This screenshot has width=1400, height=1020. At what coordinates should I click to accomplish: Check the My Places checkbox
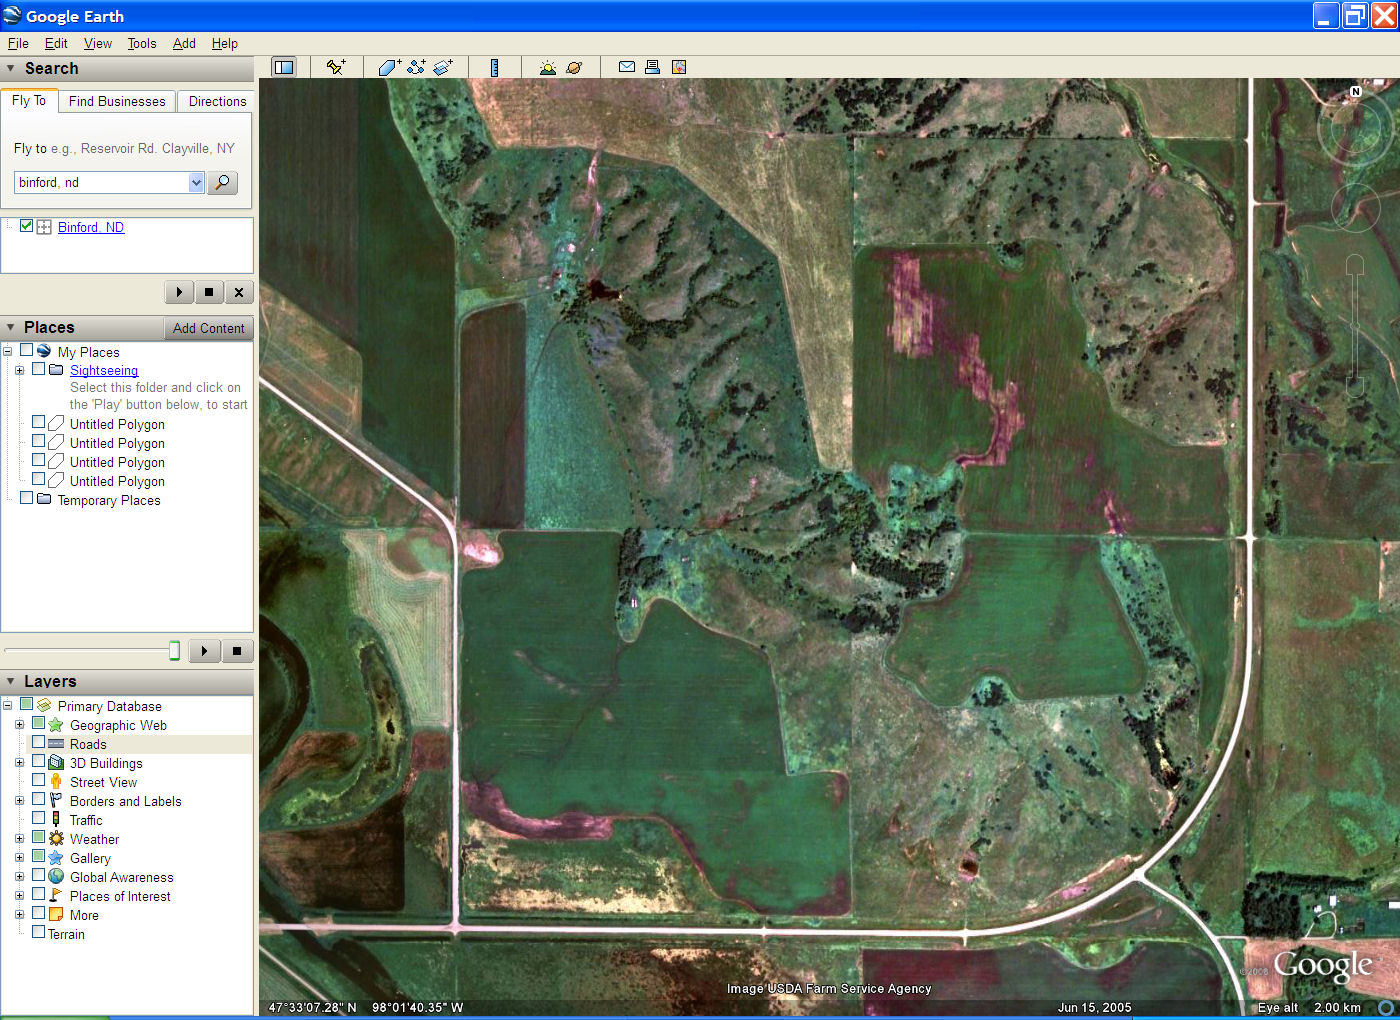point(26,351)
